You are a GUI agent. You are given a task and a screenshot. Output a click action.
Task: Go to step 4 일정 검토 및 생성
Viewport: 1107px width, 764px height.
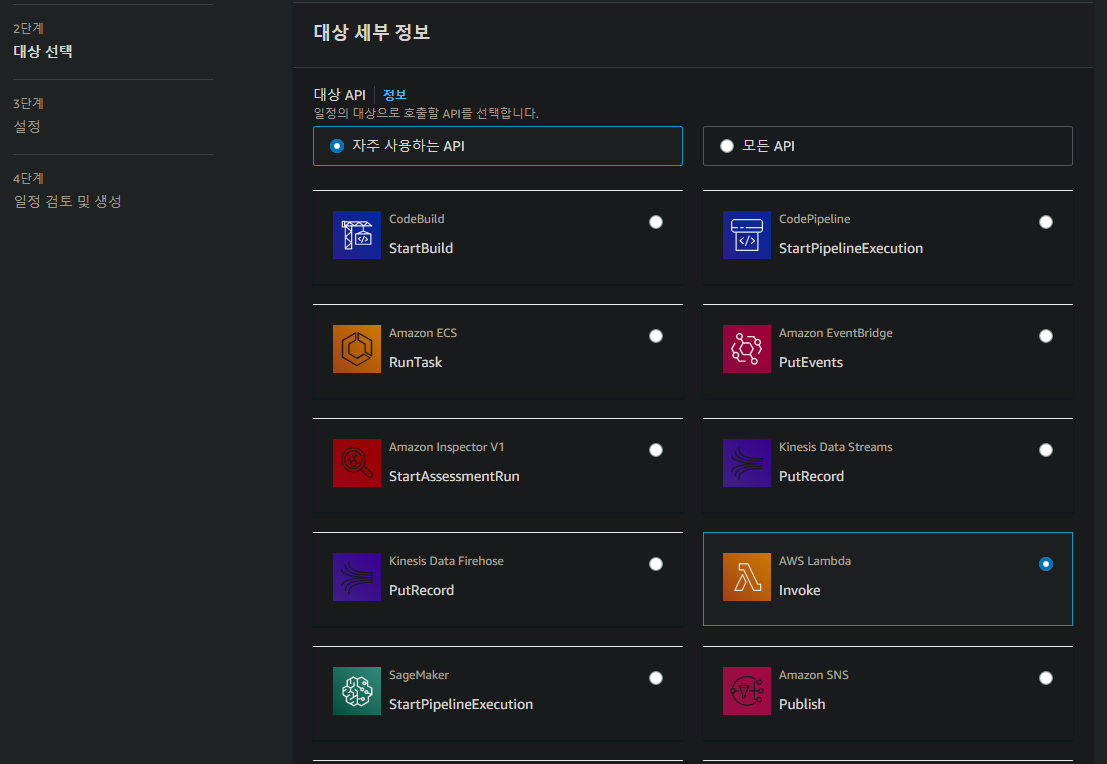pos(67,201)
